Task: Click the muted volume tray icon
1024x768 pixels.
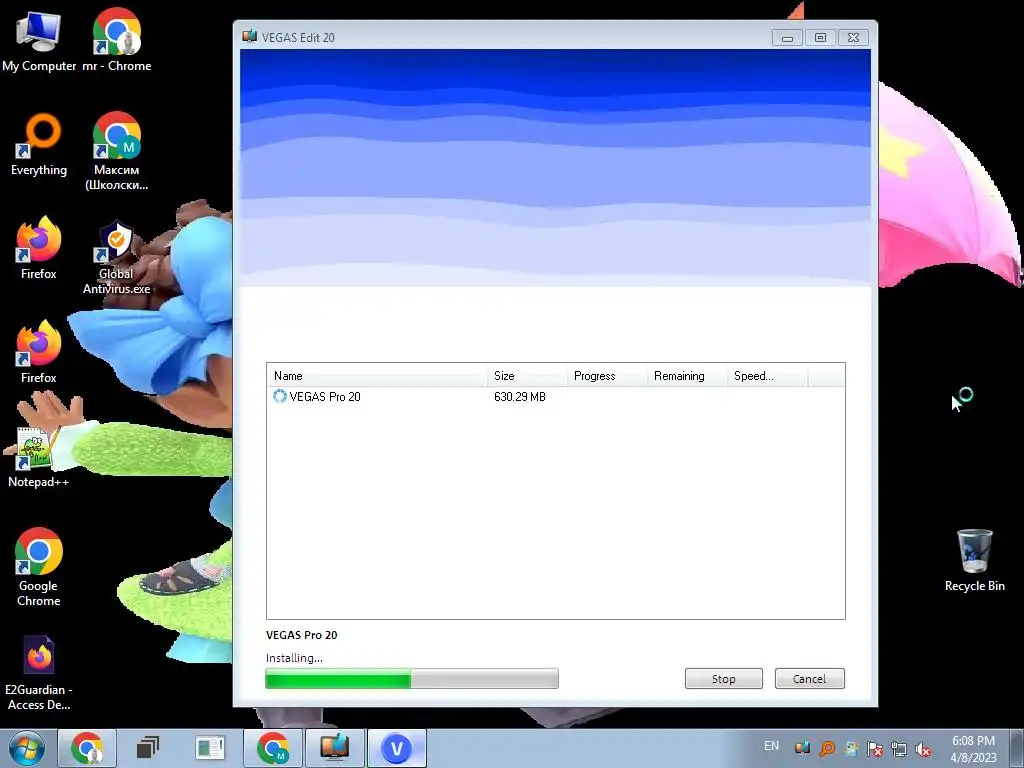Action: point(923,748)
